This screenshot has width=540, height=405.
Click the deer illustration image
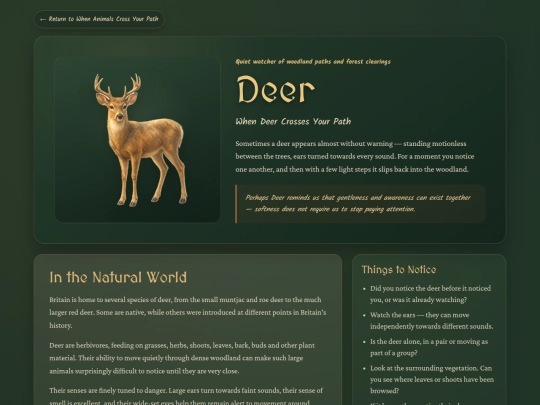click(137, 140)
